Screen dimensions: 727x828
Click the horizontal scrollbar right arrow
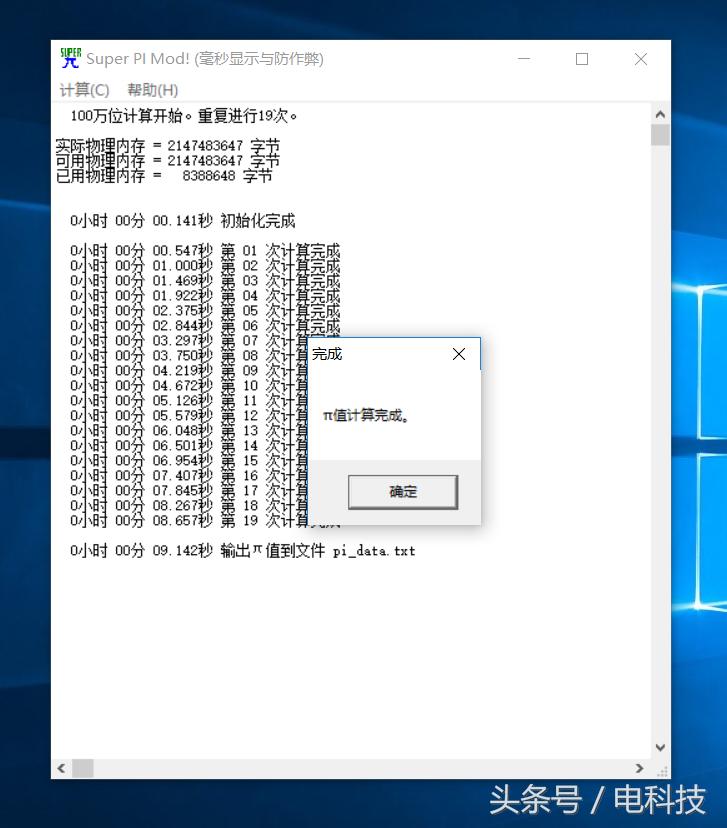[x=640, y=768]
